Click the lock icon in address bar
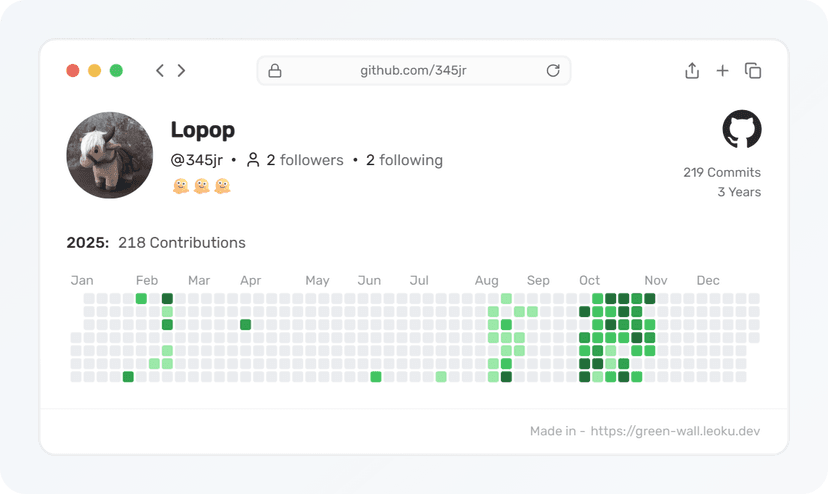This screenshot has height=494, width=828. coord(275,71)
